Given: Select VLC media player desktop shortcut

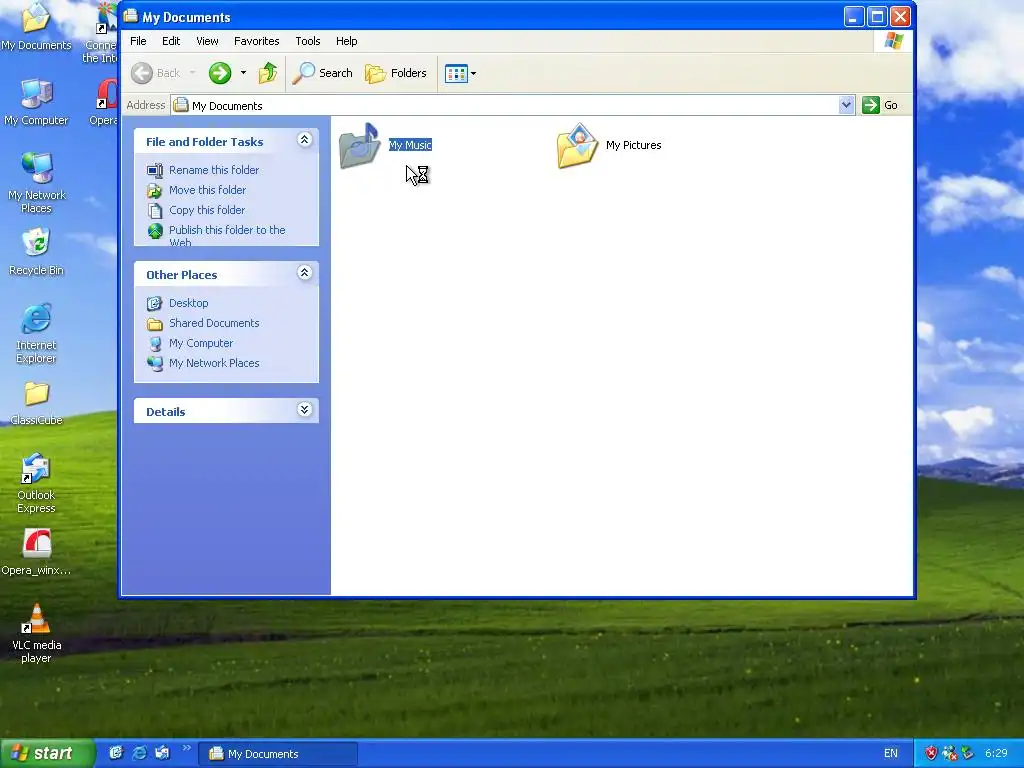Looking at the screenshot, I should pyautogui.click(x=36, y=633).
